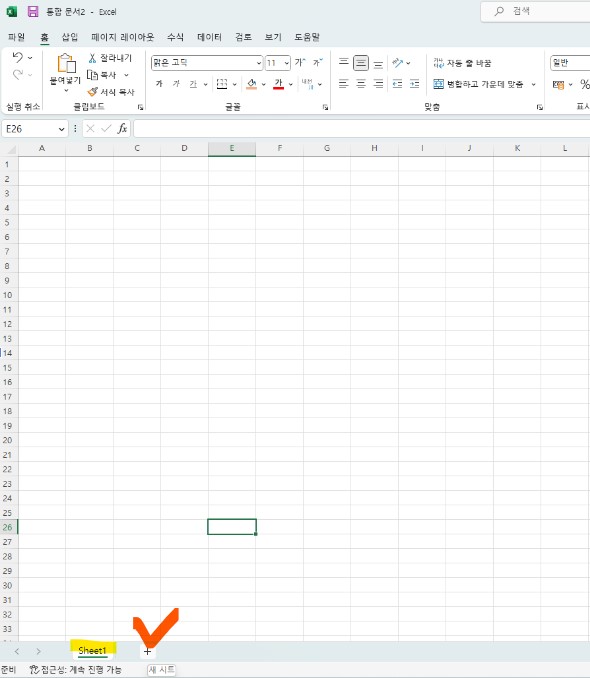This screenshot has width=590, height=678.
Task: Select row 14 header
Action: coord(8,353)
